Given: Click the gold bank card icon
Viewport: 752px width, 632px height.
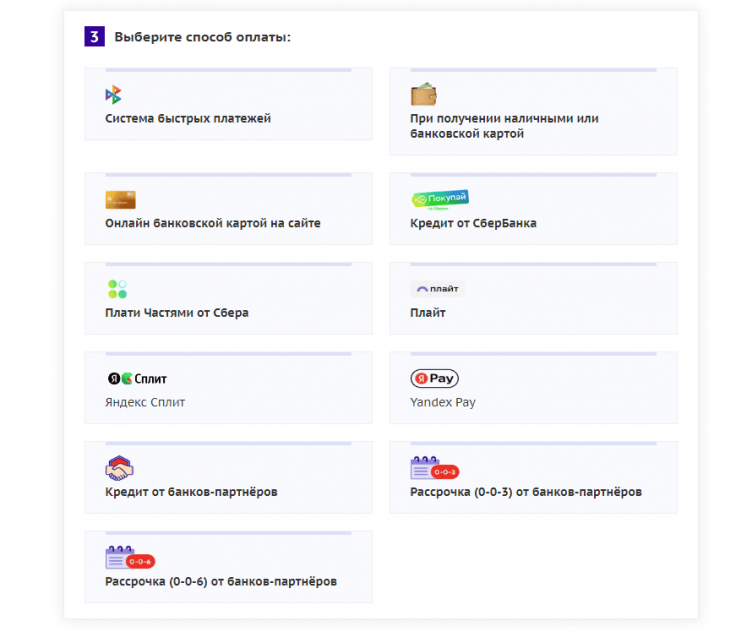Looking at the screenshot, I should pos(120,200).
